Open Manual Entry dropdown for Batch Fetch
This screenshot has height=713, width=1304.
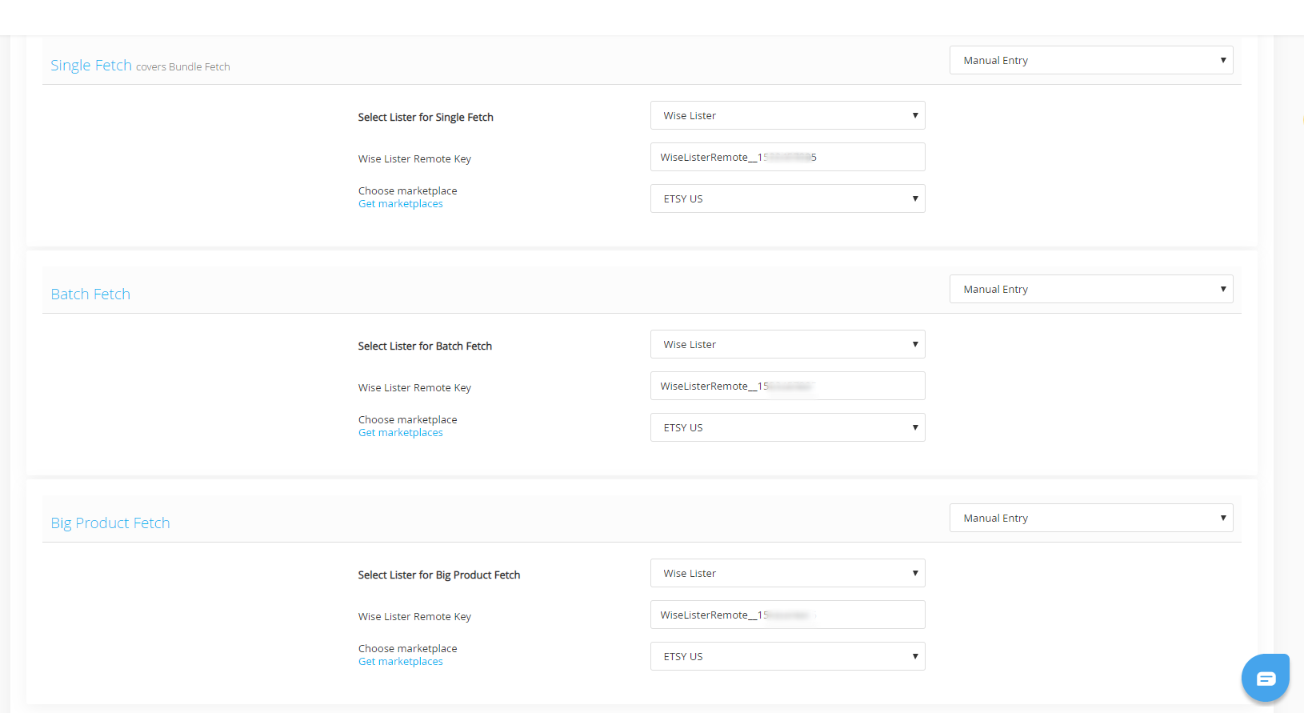click(1091, 289)
